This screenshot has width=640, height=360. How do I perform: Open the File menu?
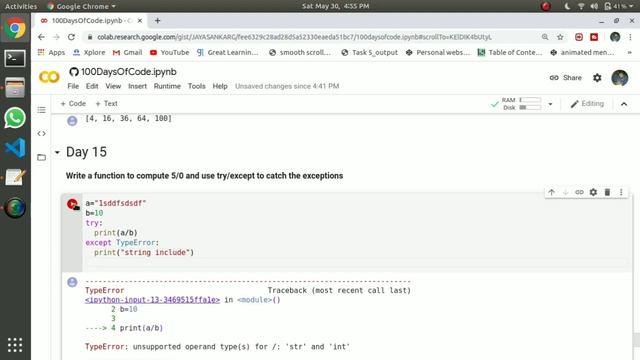coord(73,86)
